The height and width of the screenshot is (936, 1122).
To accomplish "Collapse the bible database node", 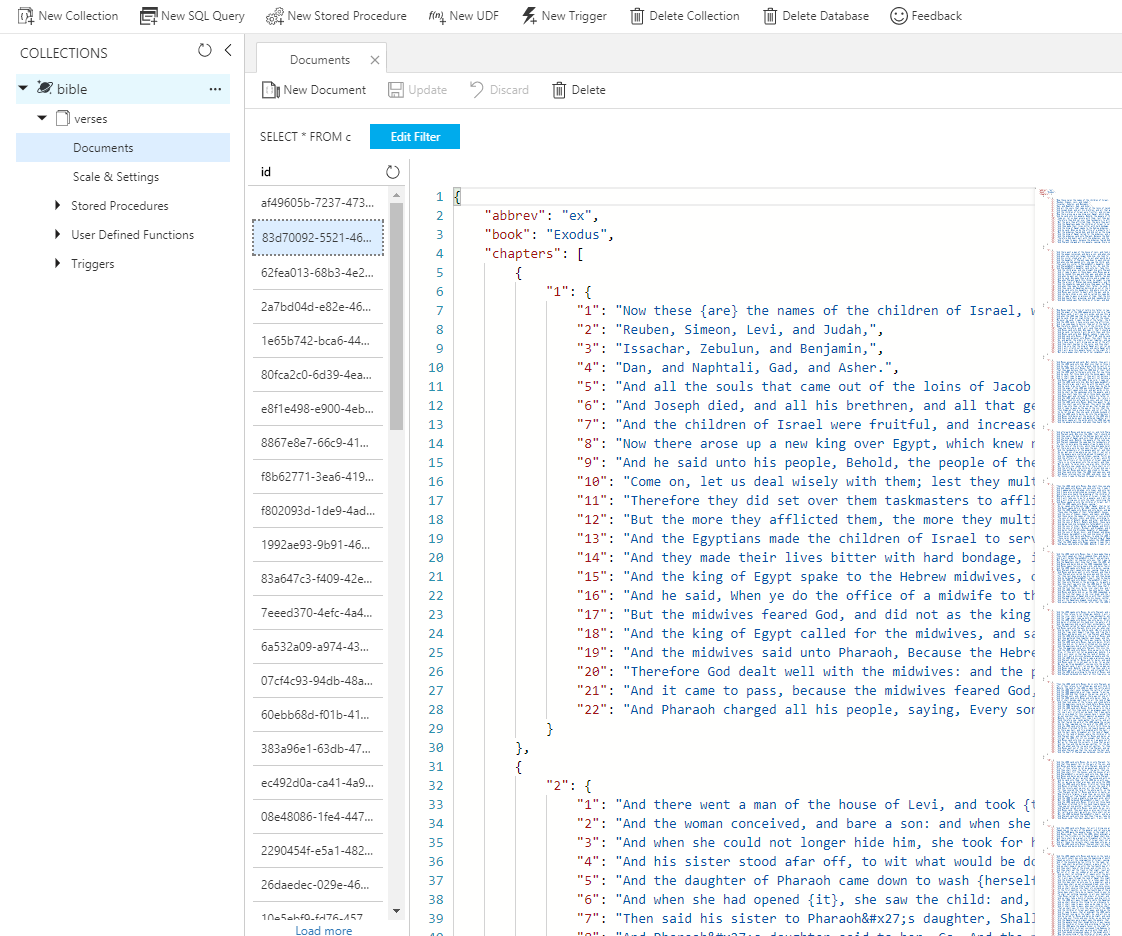I will (23, 89).
